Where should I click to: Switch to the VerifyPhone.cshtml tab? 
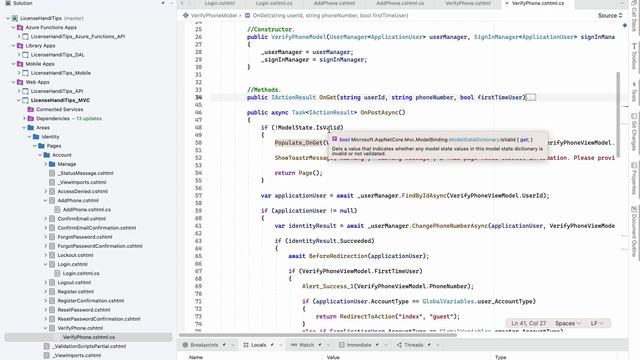tap(468, 3)
